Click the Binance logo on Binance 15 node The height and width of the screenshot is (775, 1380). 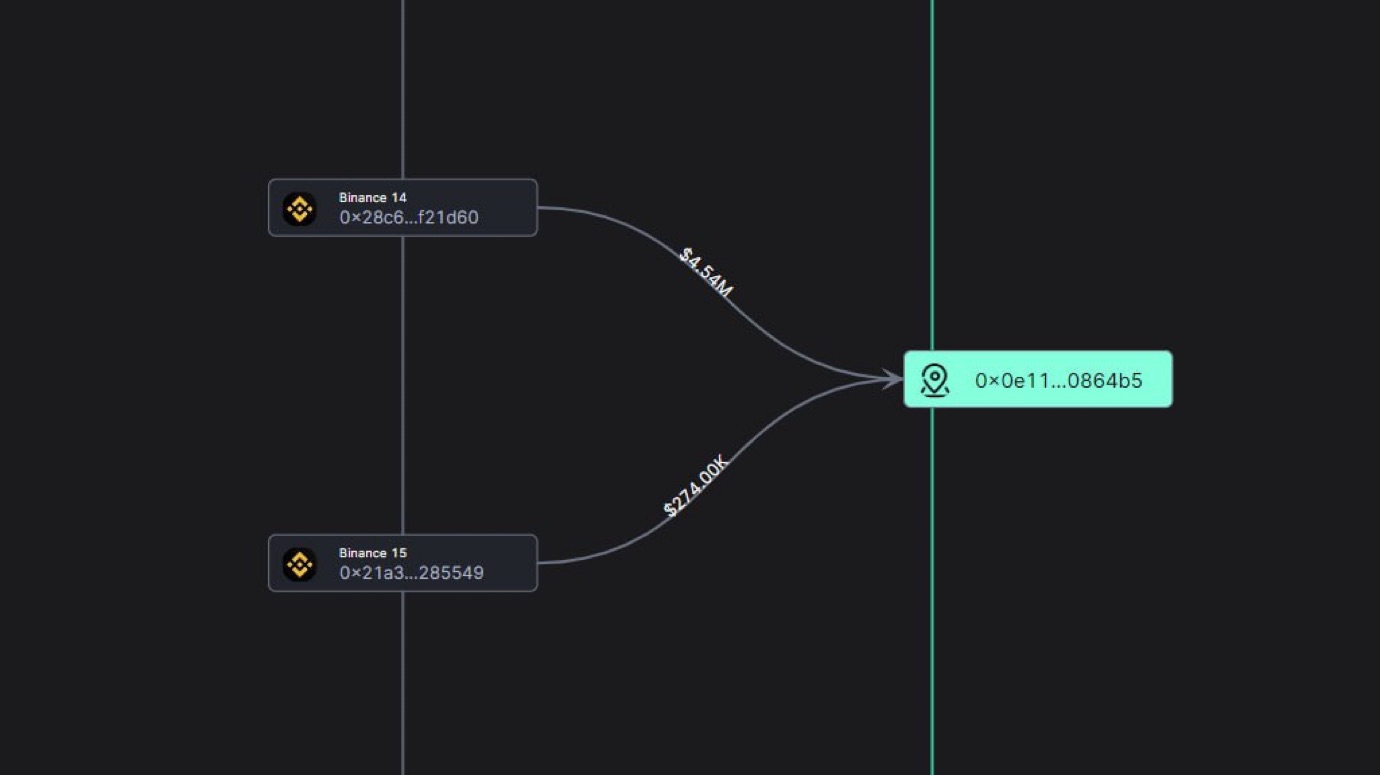(x=299, y=564)
